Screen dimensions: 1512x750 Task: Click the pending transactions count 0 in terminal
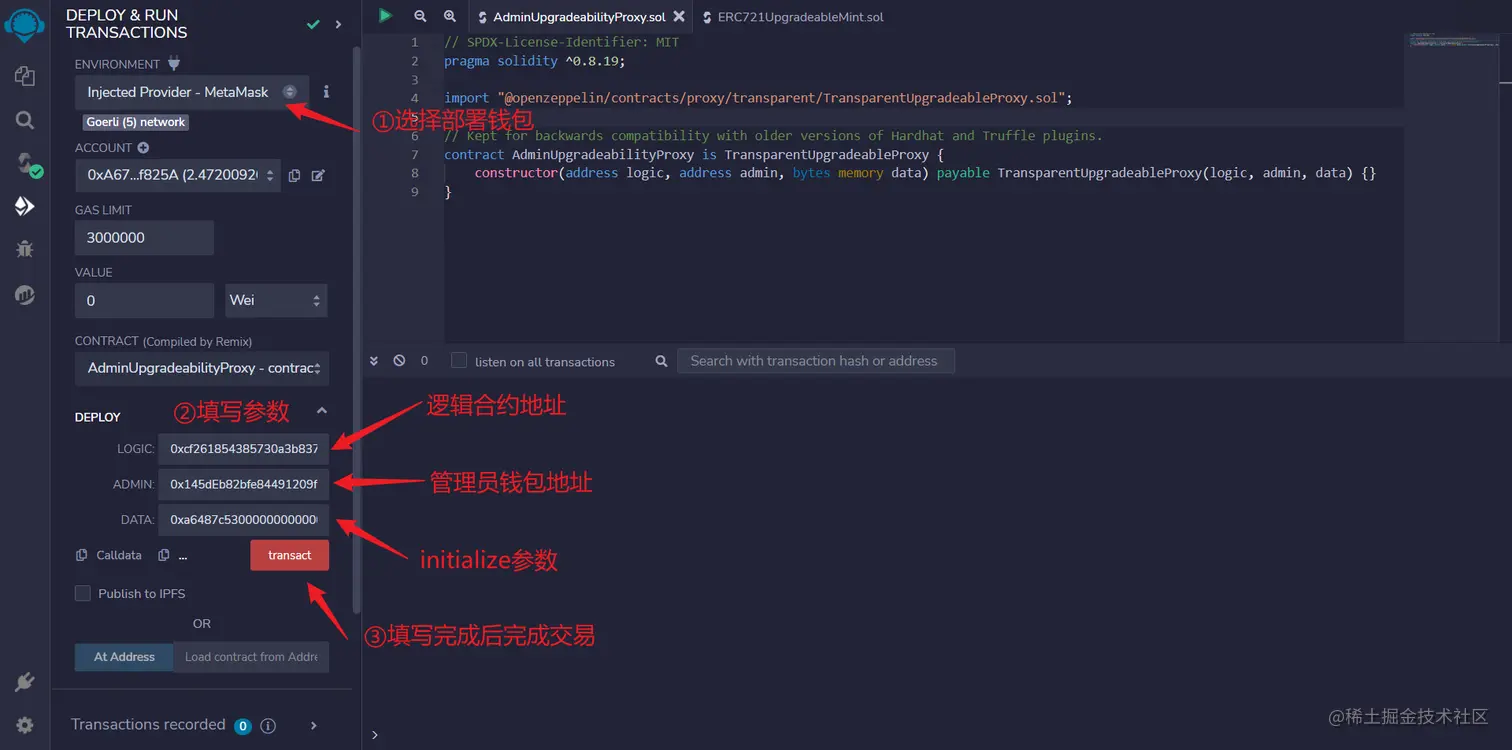424,361
